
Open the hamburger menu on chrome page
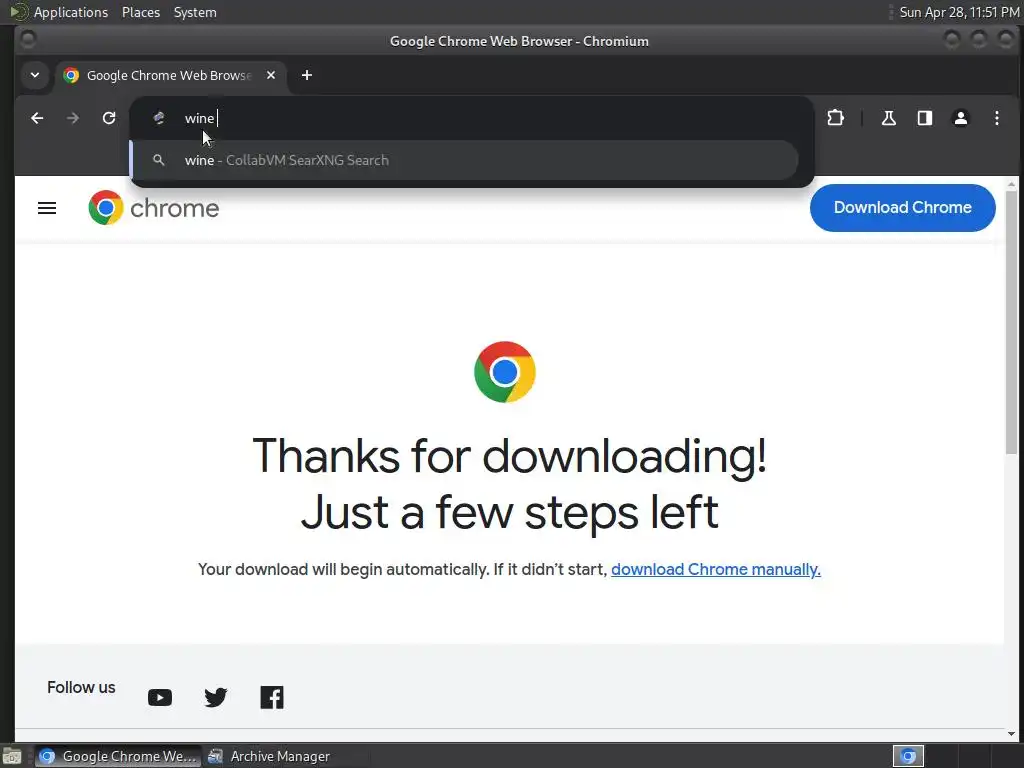click(x=47, y=208)
